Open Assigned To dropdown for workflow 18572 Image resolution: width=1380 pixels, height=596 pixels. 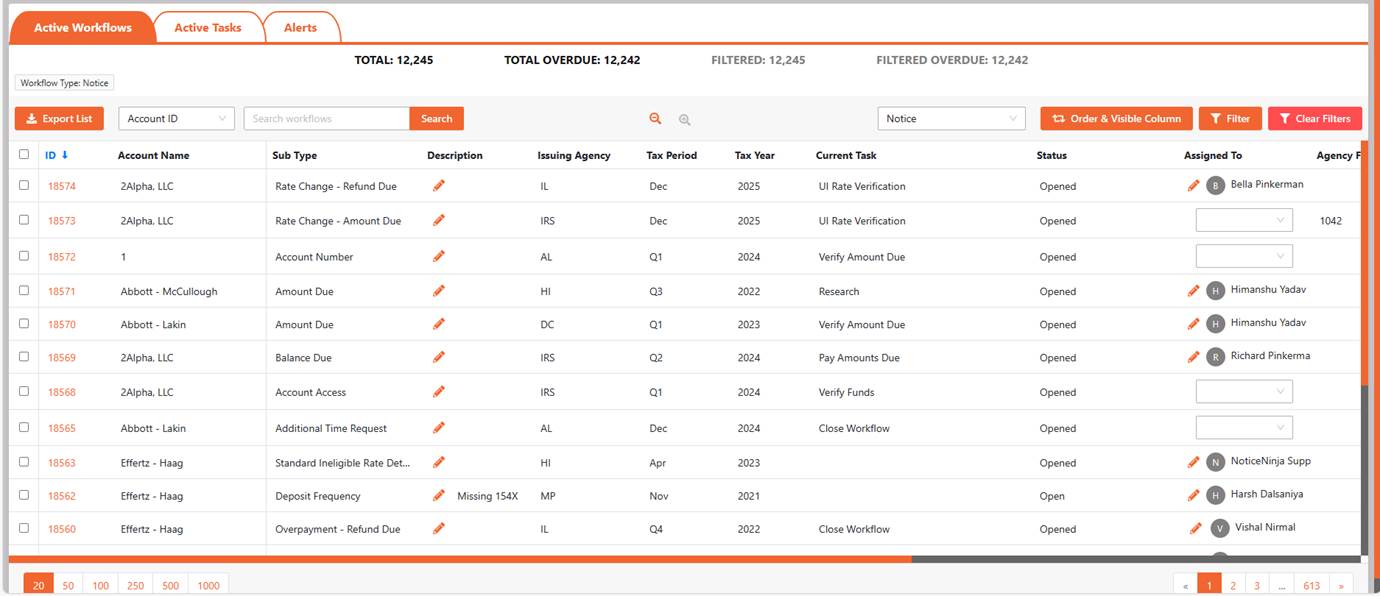pos(1244,257)
